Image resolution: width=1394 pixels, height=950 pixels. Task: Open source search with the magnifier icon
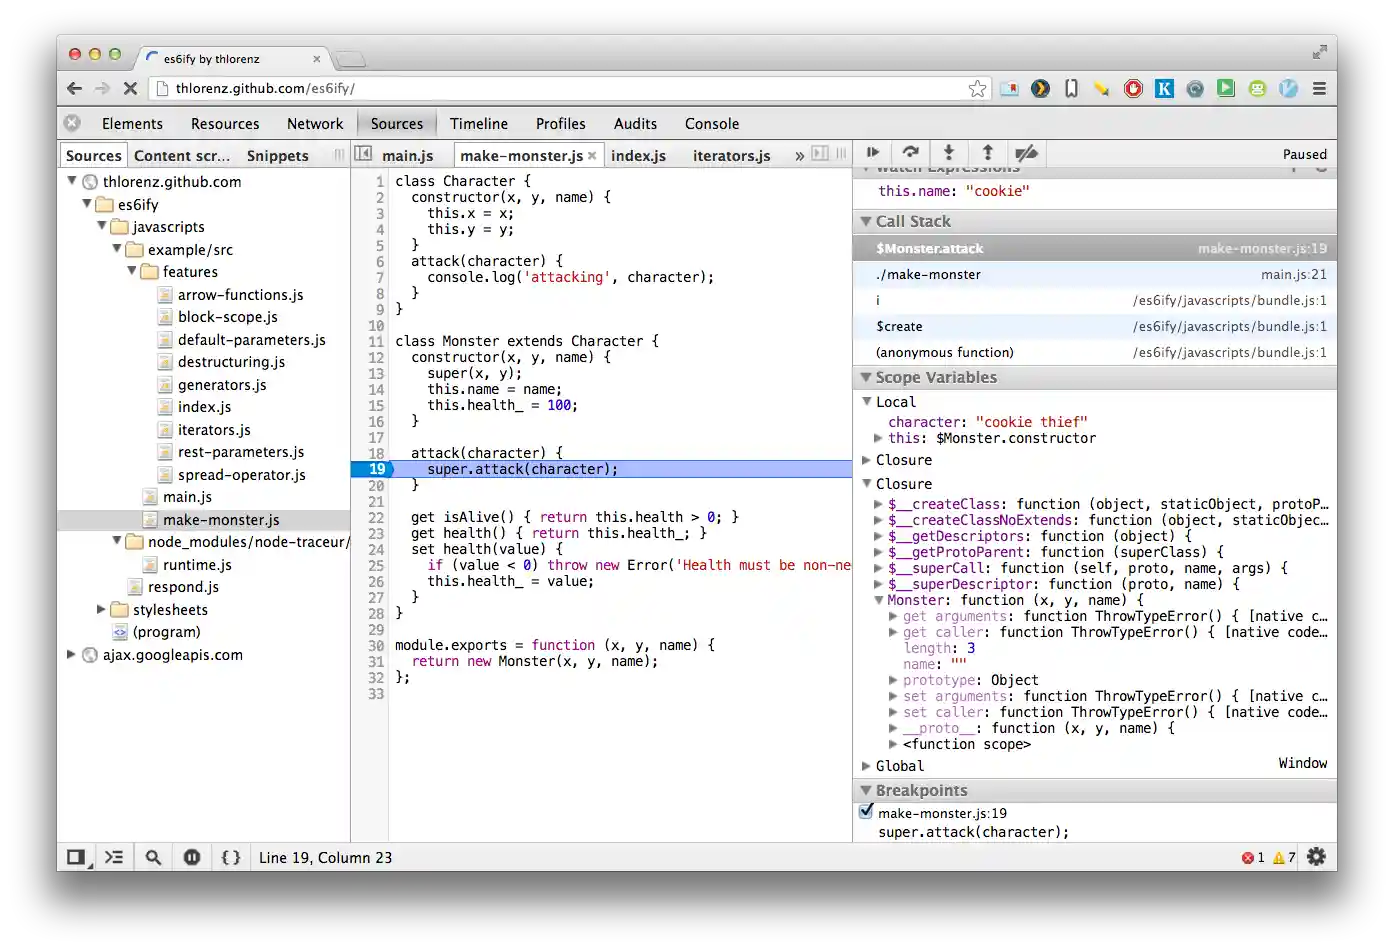[x=153, y=857]
